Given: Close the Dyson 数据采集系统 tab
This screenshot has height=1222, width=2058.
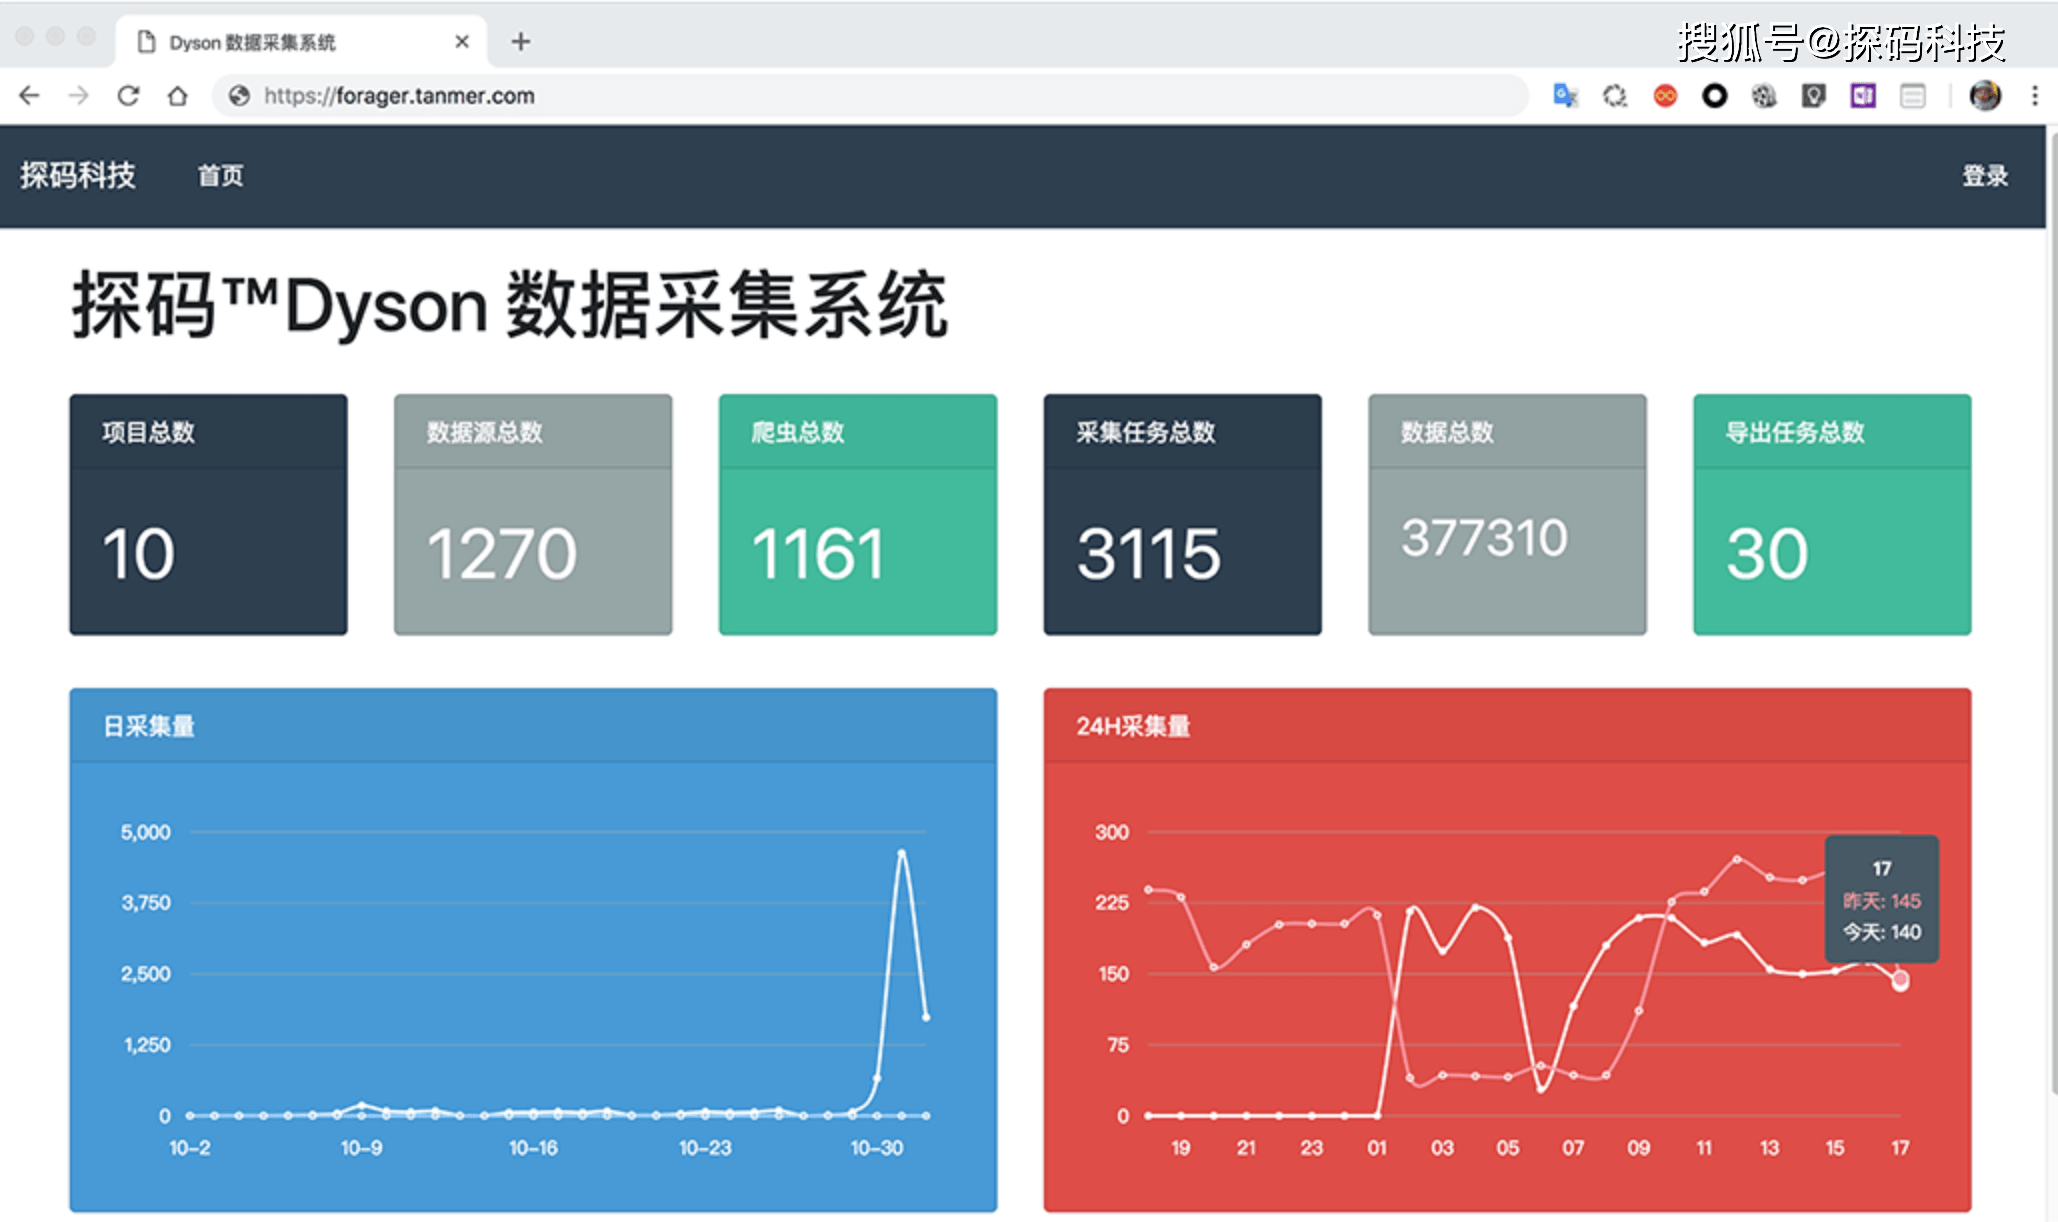Looking at the screenshot, I should 462,42.
